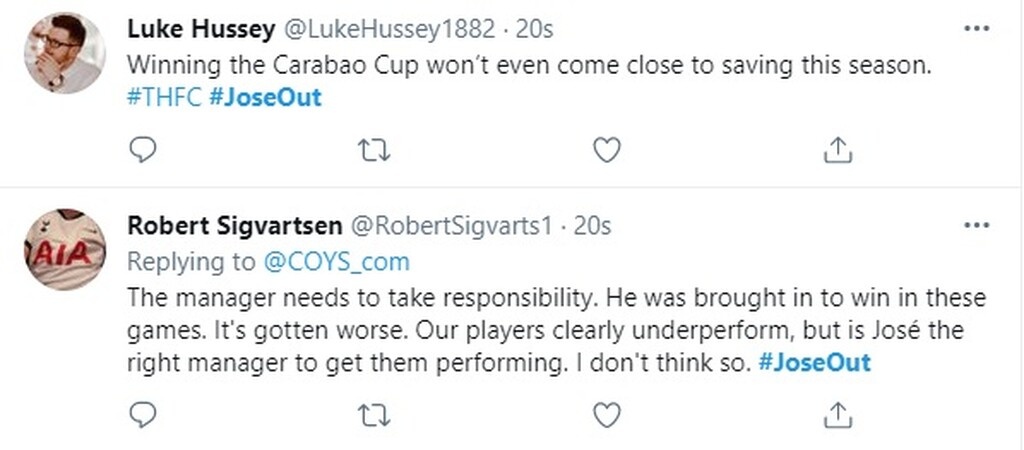The image size is (1024, 450).
Task: Retweet Luke Hussey's Carabao Cup tweet
Action: [x=374, y=150]
